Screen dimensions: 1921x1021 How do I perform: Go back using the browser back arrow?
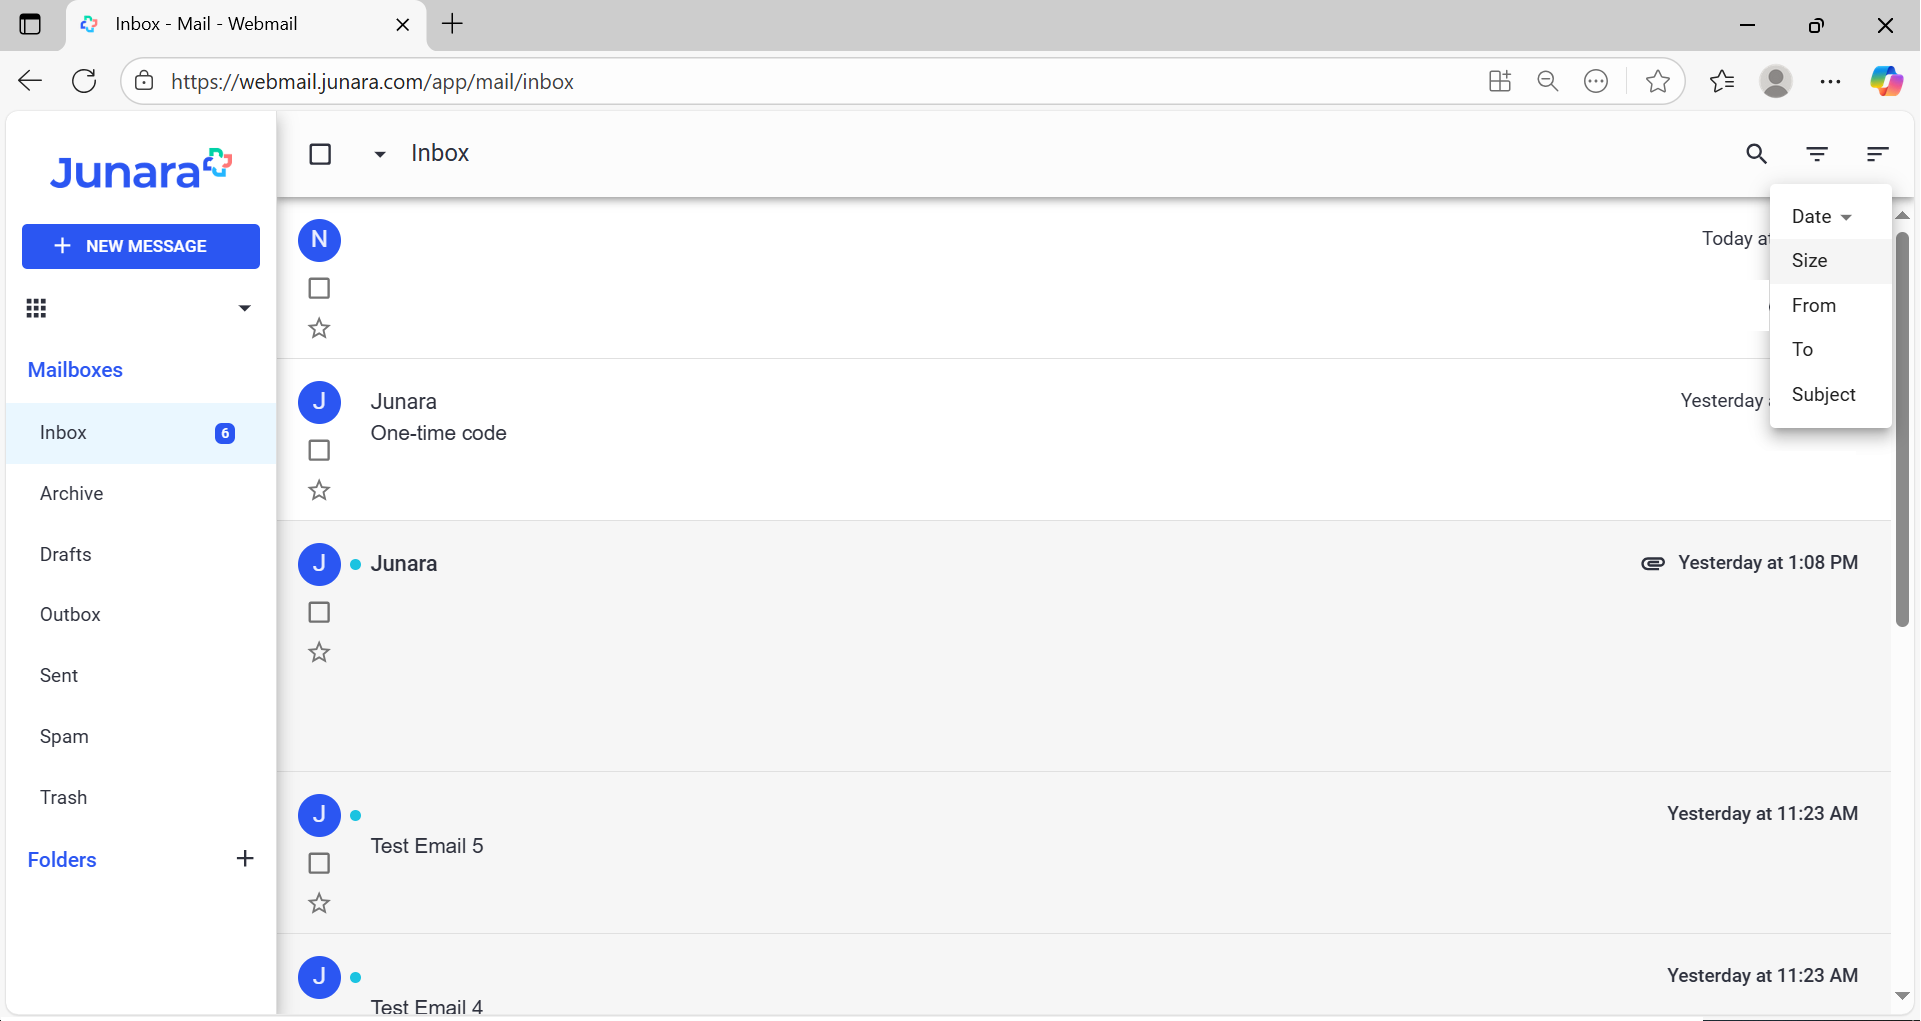tap(30, 81)
